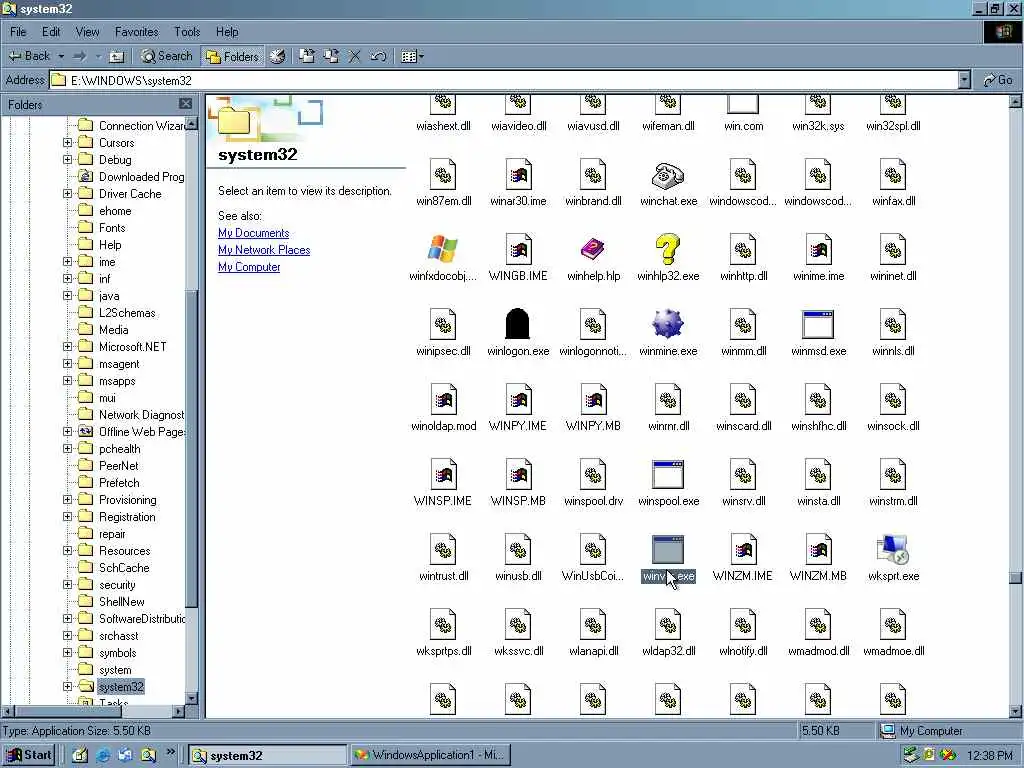Select the winhlp32.exe question mark icon
Image resolution: width=1024 pixels, height=768 pixels.
pyautogui.click(x=667, y=249)
